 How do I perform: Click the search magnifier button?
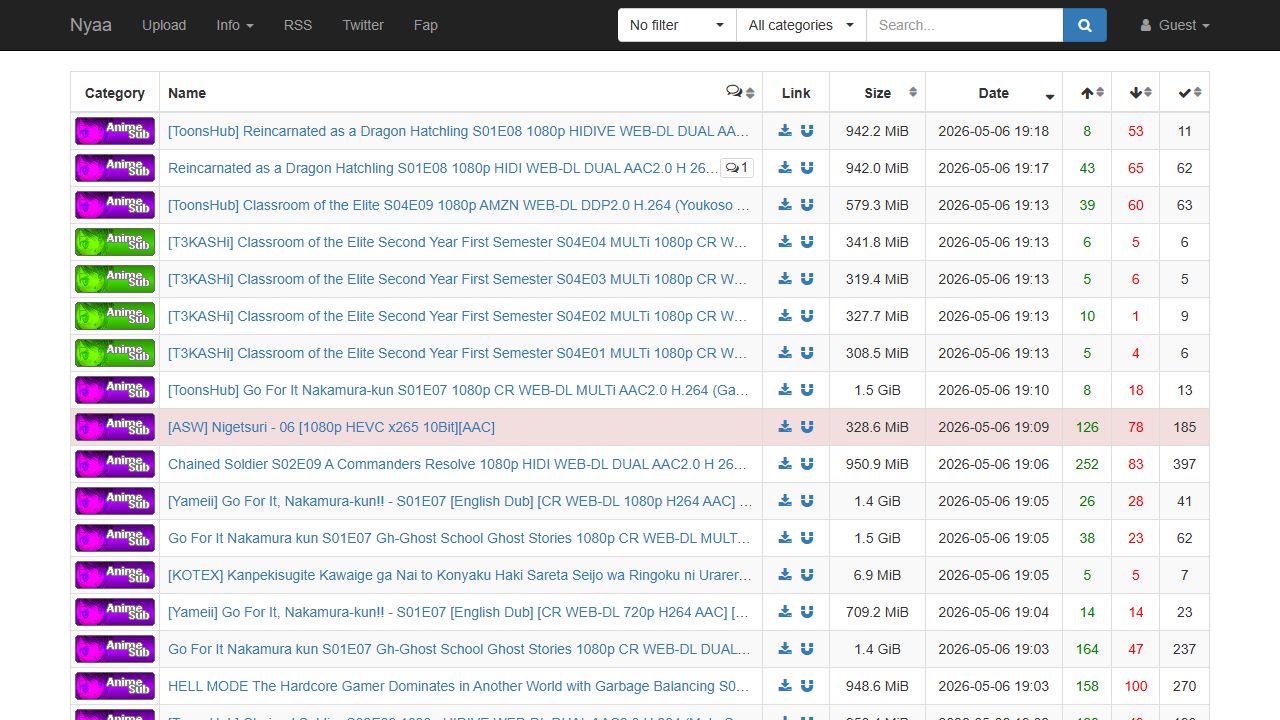point(1085,25)
